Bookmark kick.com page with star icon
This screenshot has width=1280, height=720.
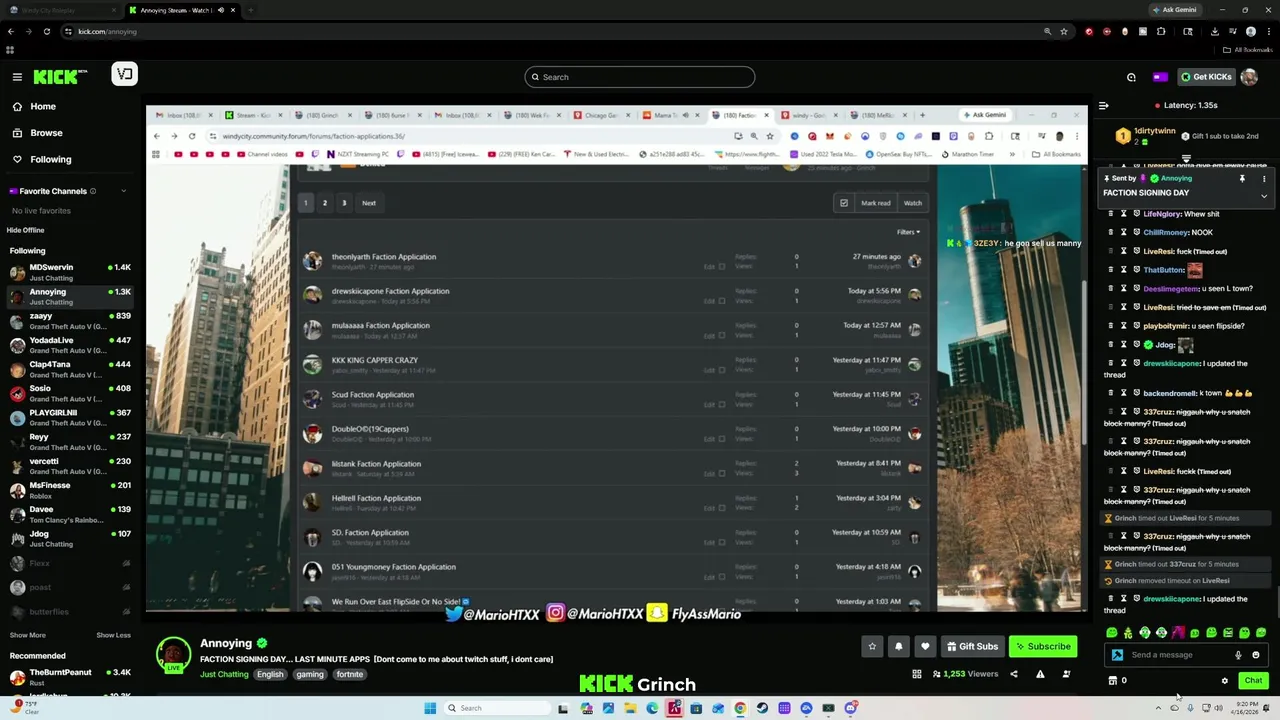[1064, 32]
